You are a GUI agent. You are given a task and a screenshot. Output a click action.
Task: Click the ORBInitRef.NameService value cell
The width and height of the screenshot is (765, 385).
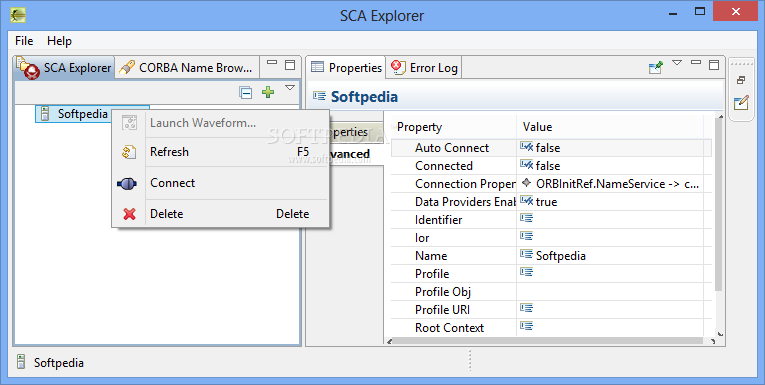[610, 184]
